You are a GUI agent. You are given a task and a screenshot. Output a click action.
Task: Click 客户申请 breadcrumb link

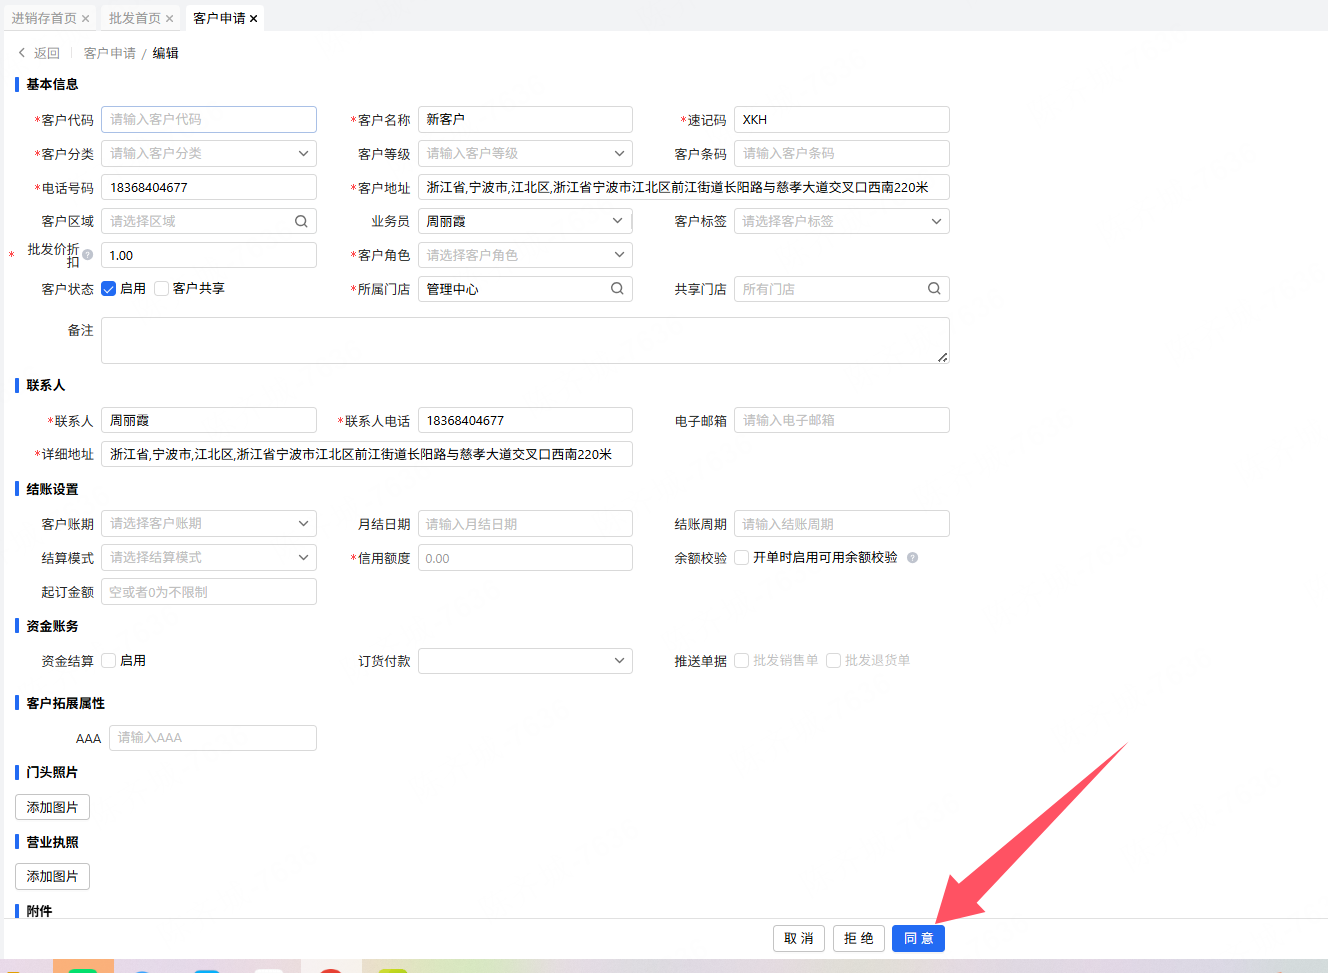click(110, 53)
